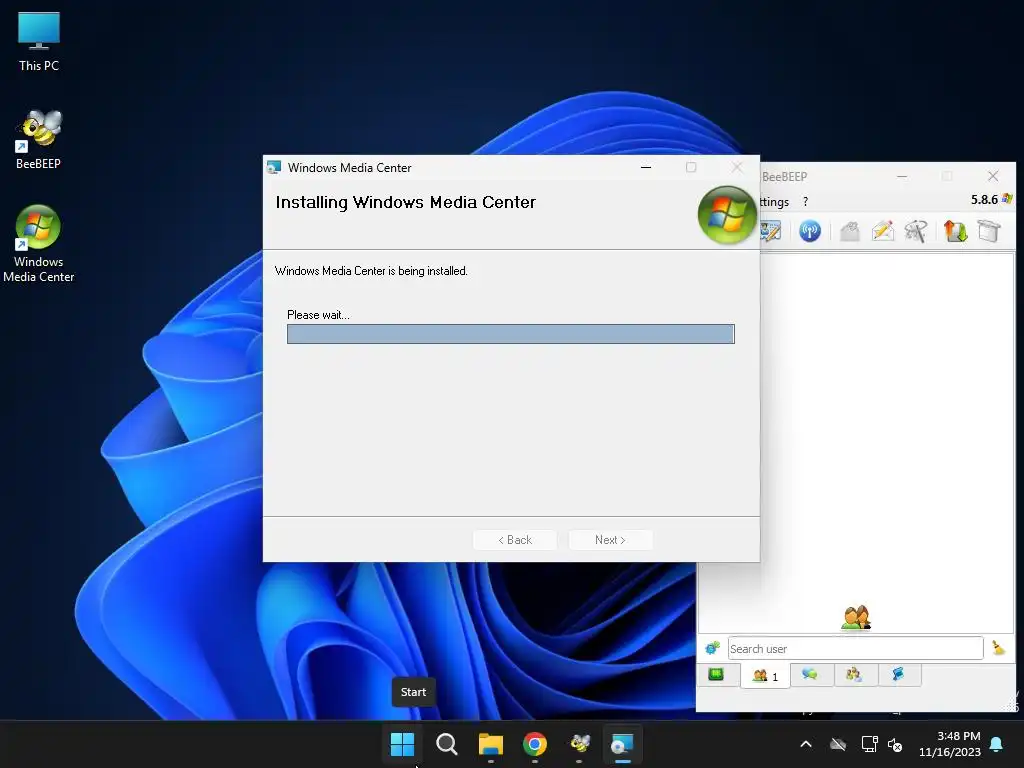Open the Settings menu in BeeBEEP
The image size is (1024, 768).
[775, 202]
